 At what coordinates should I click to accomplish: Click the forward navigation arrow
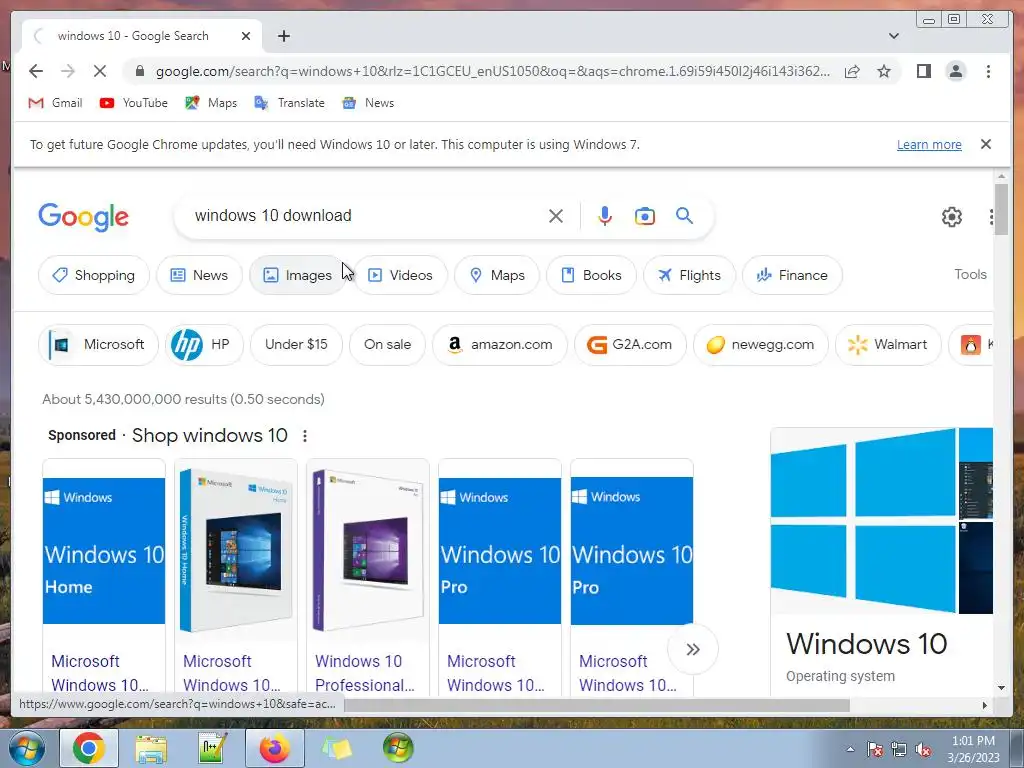point(67,71)
